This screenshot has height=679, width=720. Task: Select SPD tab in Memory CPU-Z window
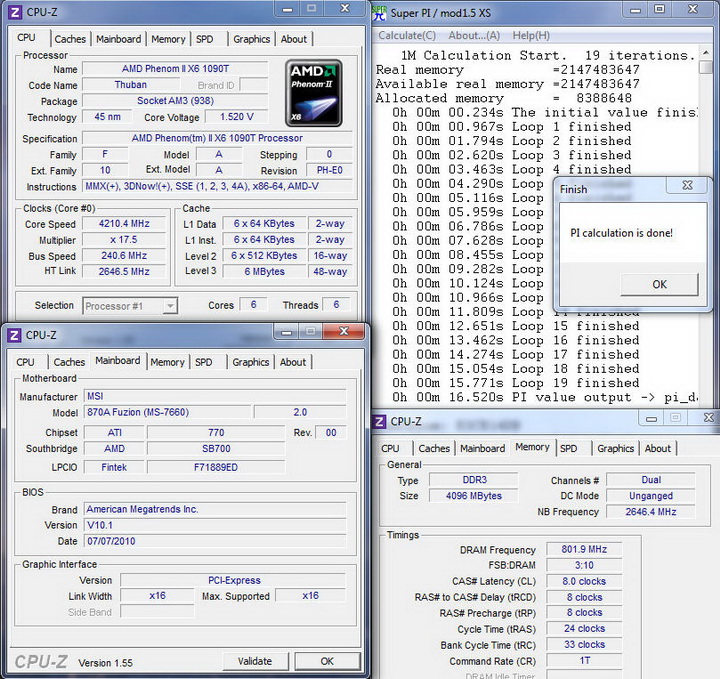click(x=568, y=449)
